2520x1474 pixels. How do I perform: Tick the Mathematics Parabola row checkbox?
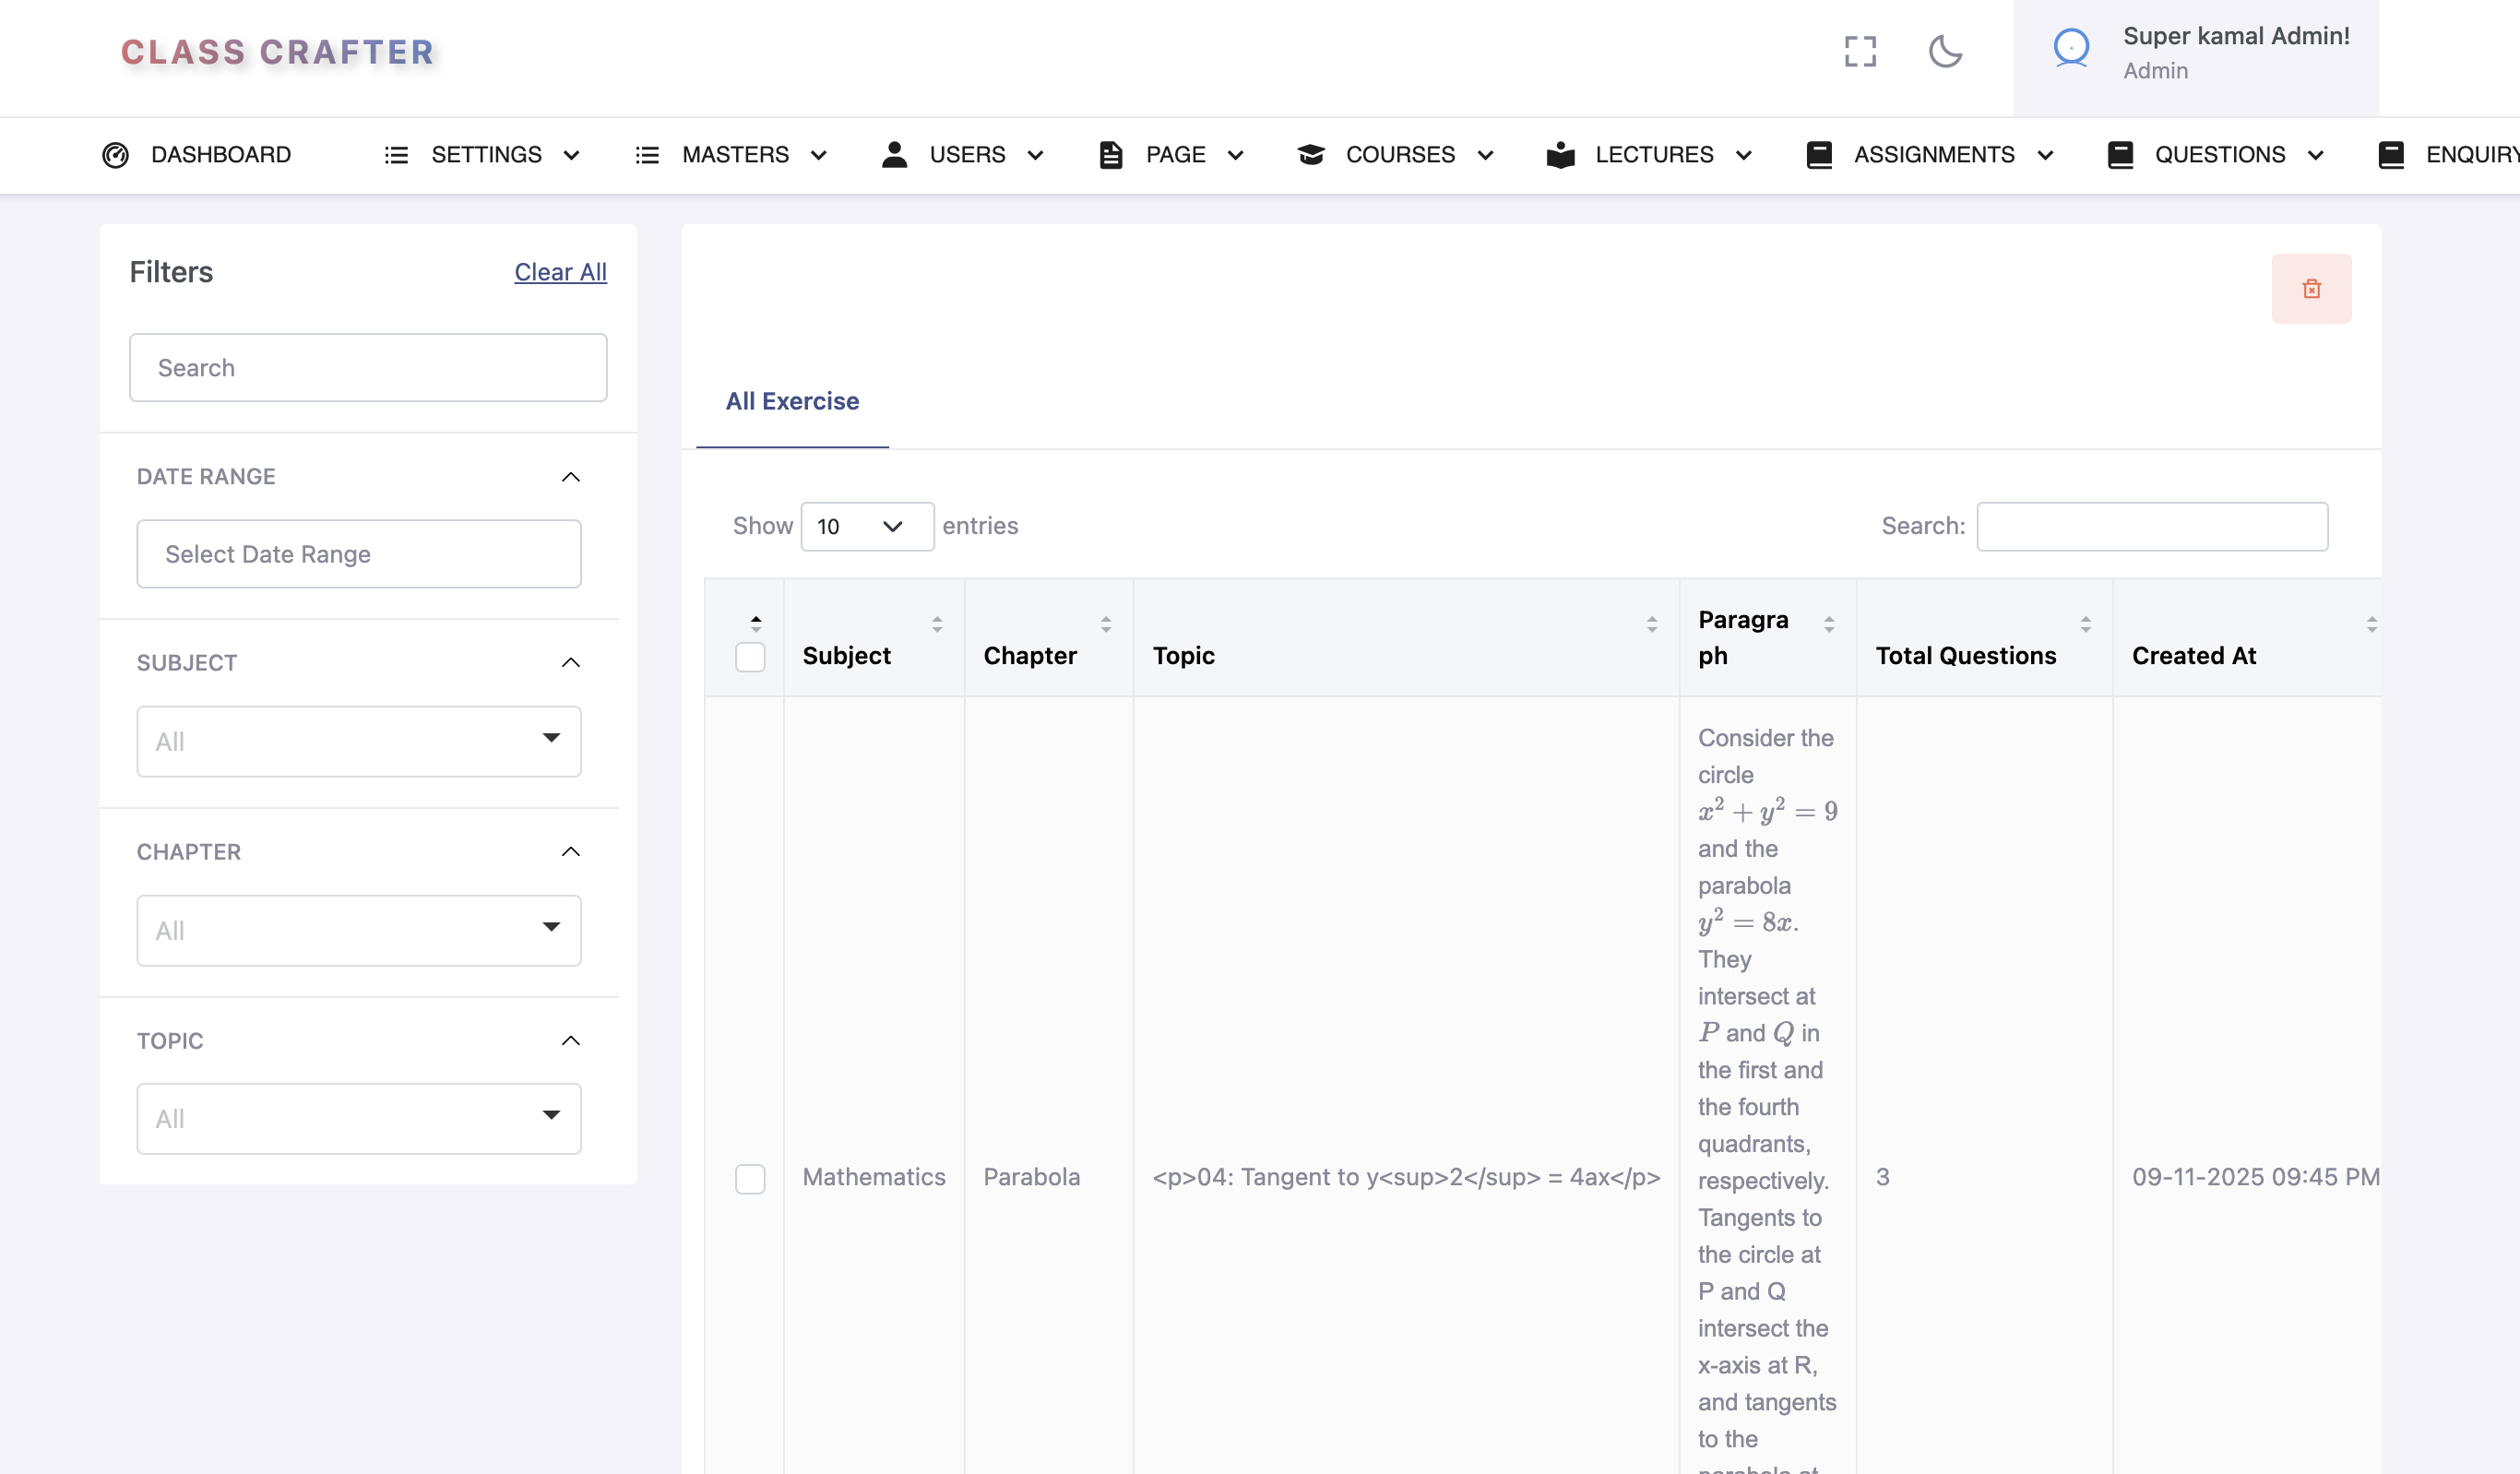click(x=750, y=1178)
